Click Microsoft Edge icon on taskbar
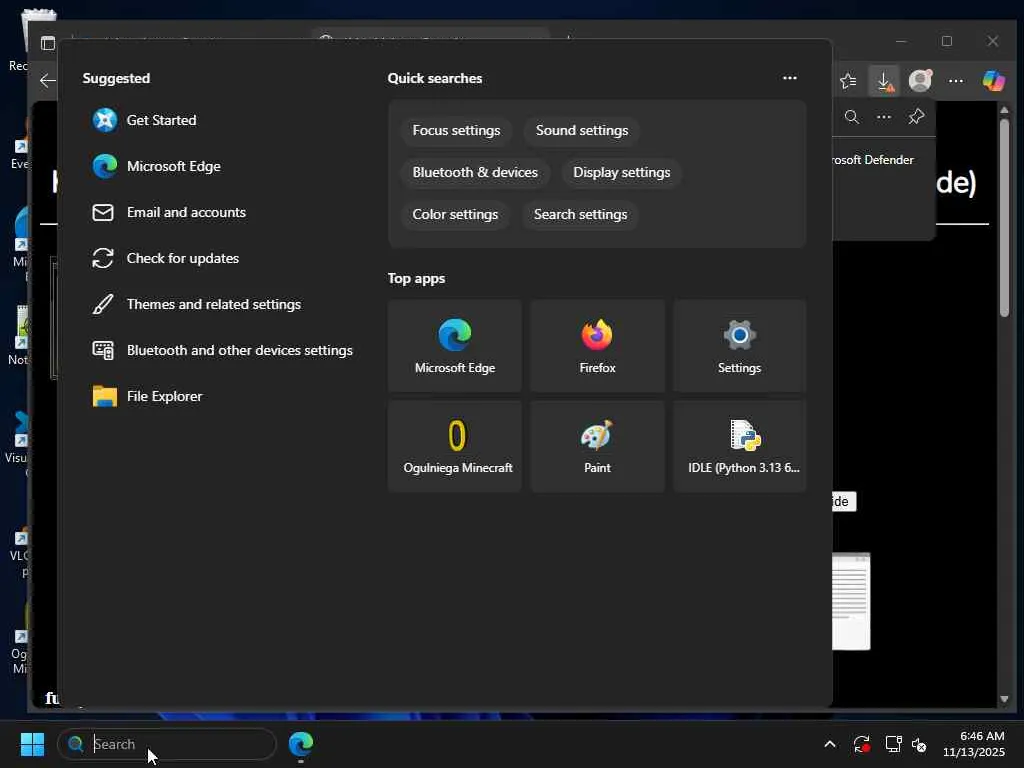1024x768 pixels. [x=301, y=744]
